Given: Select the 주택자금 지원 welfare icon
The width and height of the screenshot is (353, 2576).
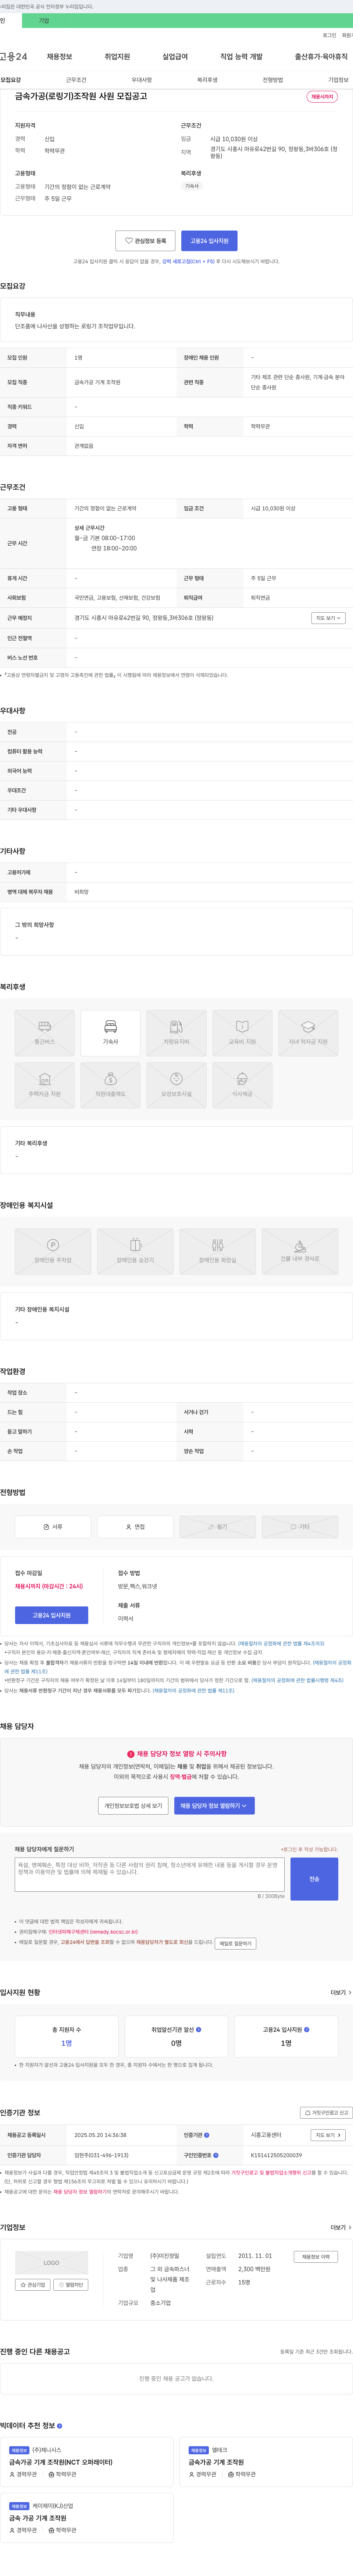Looking at the screenshot, I should point(44,1085).
